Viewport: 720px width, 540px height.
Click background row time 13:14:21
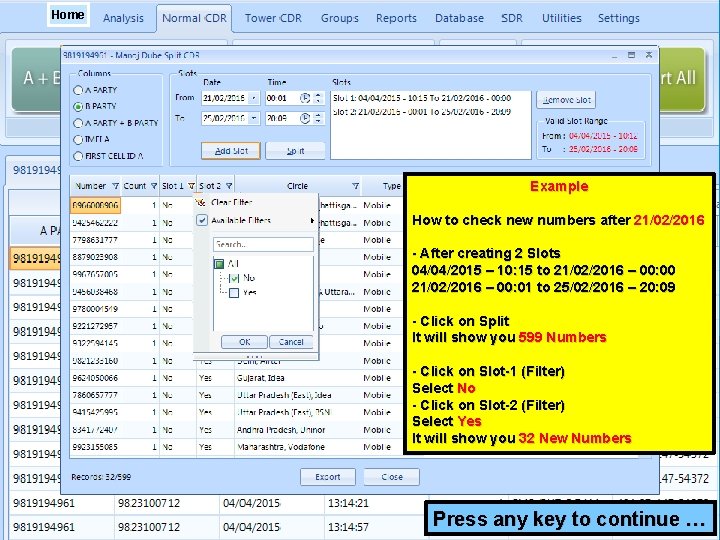point(348,503)
